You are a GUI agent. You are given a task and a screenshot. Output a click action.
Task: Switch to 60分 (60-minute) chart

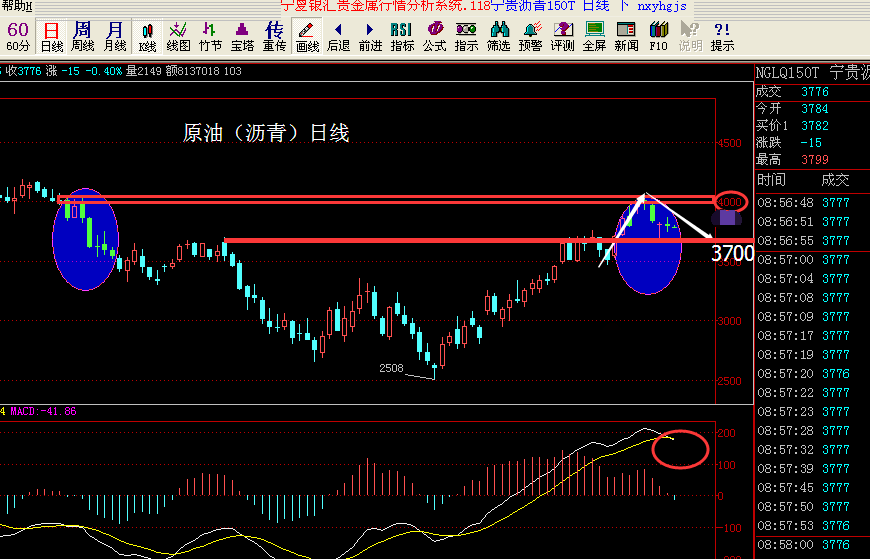click(x=18, y=37)
